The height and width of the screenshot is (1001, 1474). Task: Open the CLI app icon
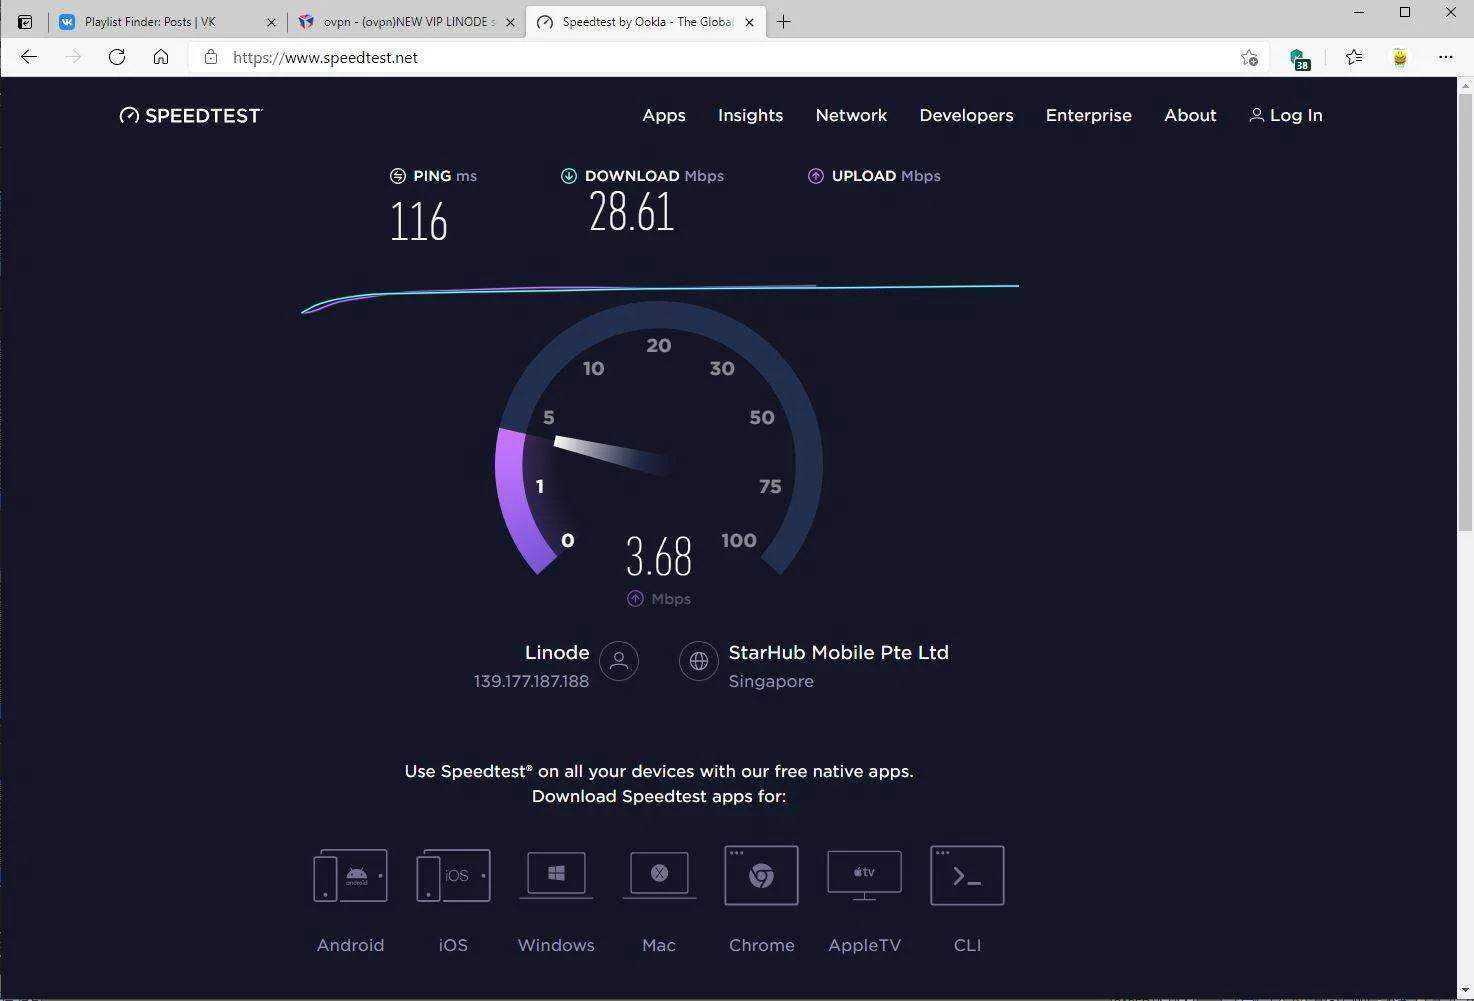(967, 875)
